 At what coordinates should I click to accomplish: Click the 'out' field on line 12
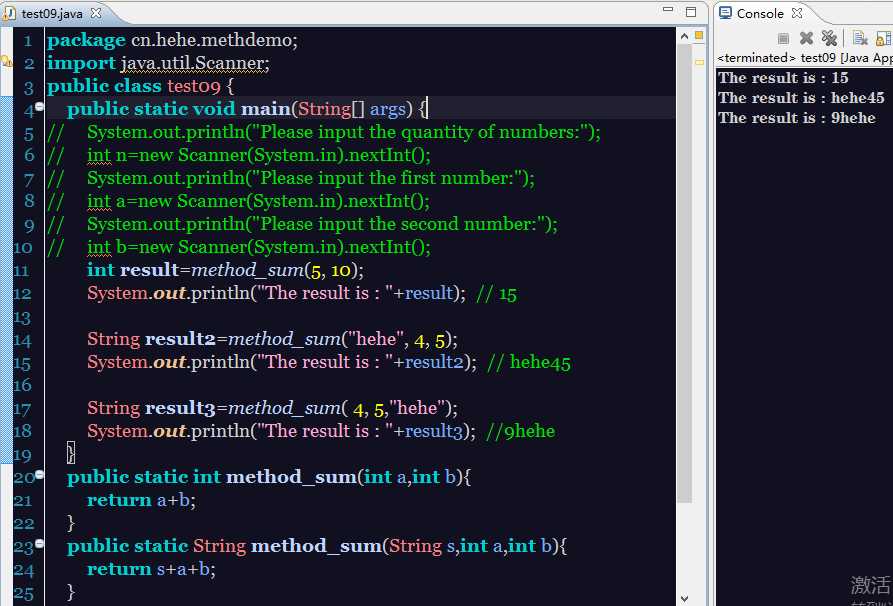tap(170, 293)
